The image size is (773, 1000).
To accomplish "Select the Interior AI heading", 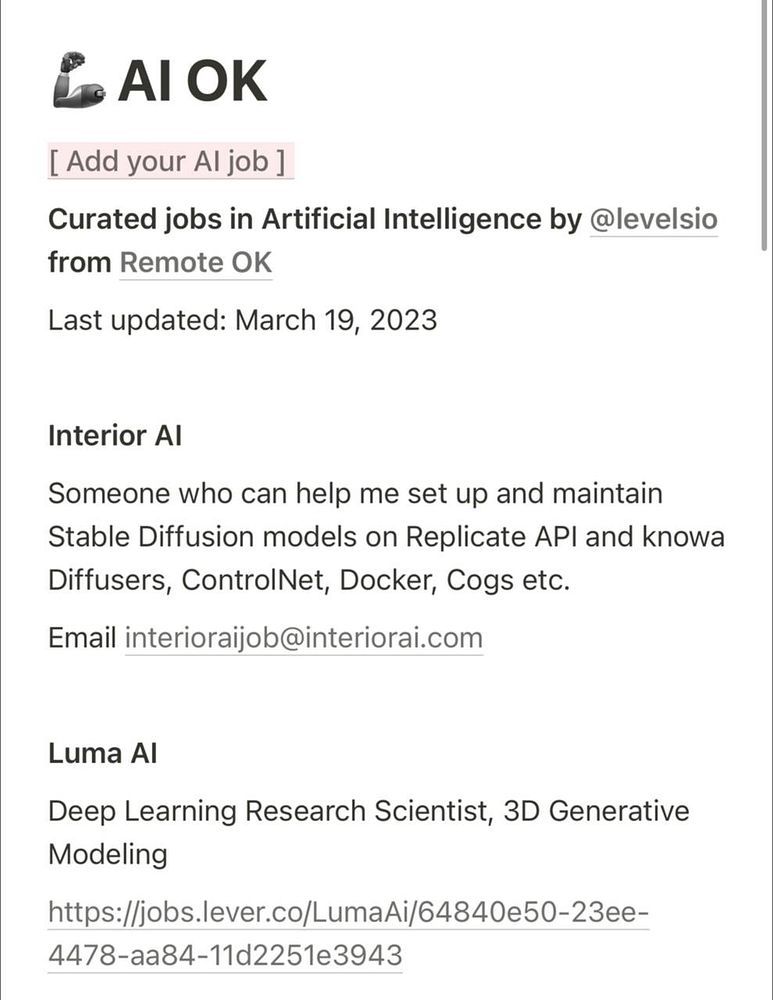I will click(x=115, y=436).
